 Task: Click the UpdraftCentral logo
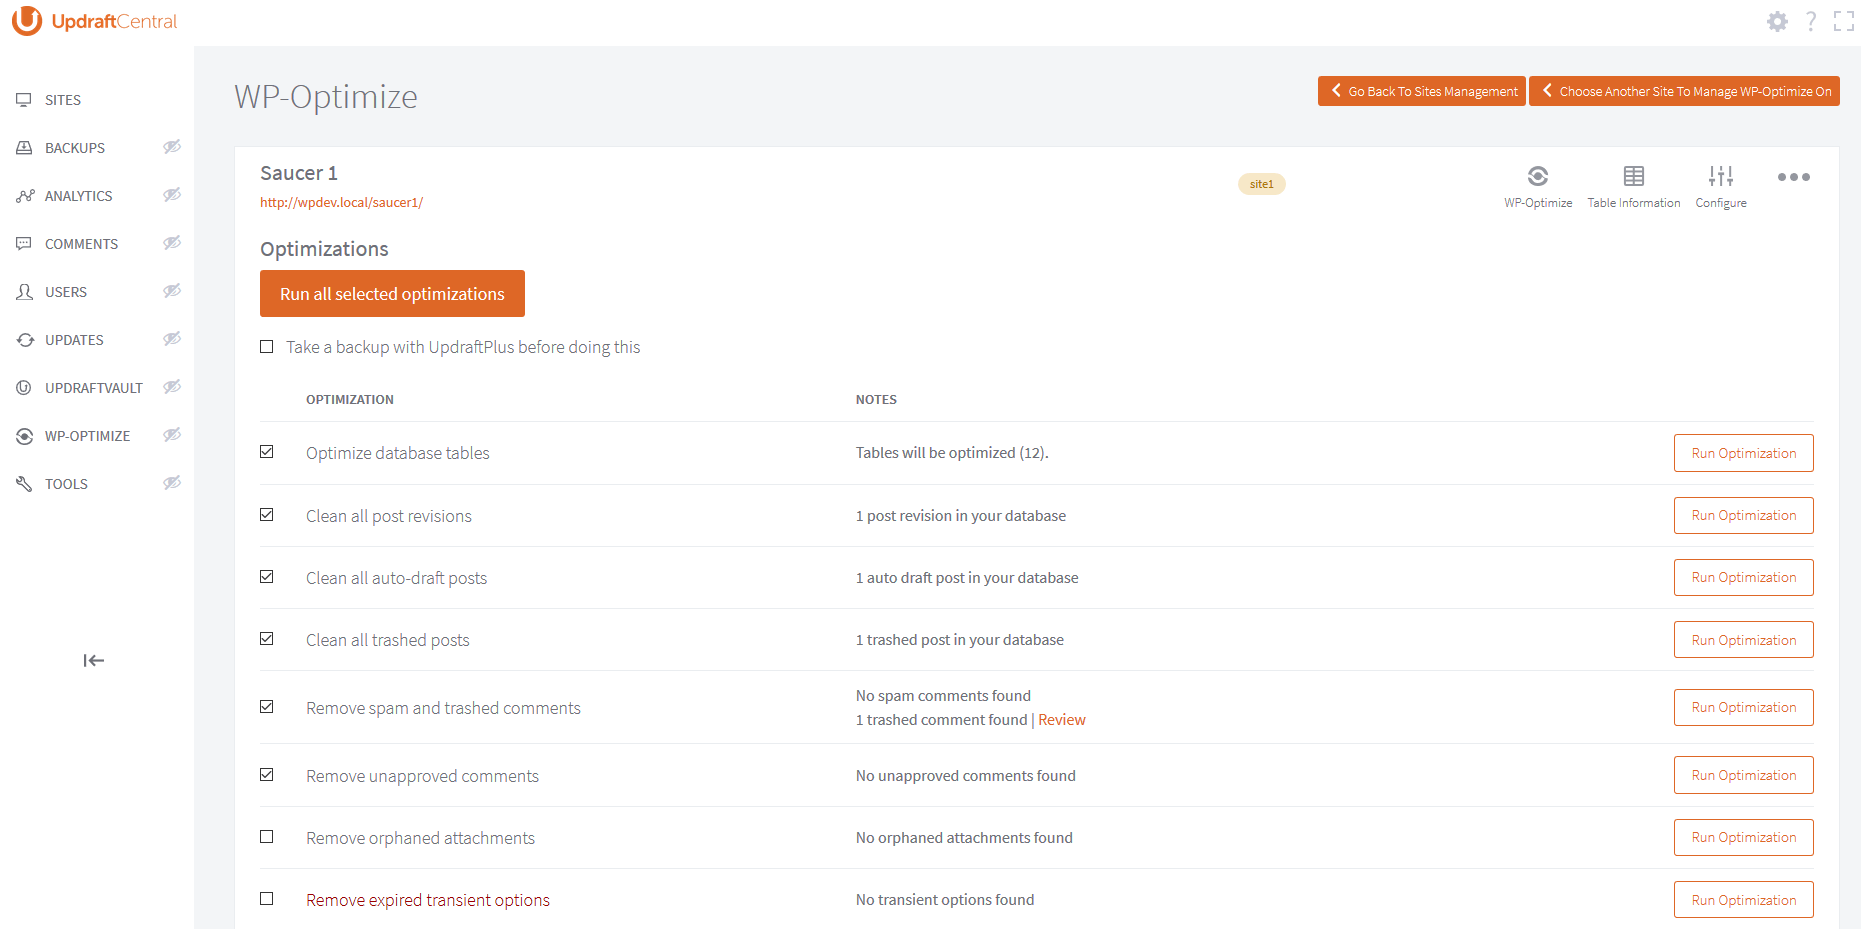tap(95, 21)
